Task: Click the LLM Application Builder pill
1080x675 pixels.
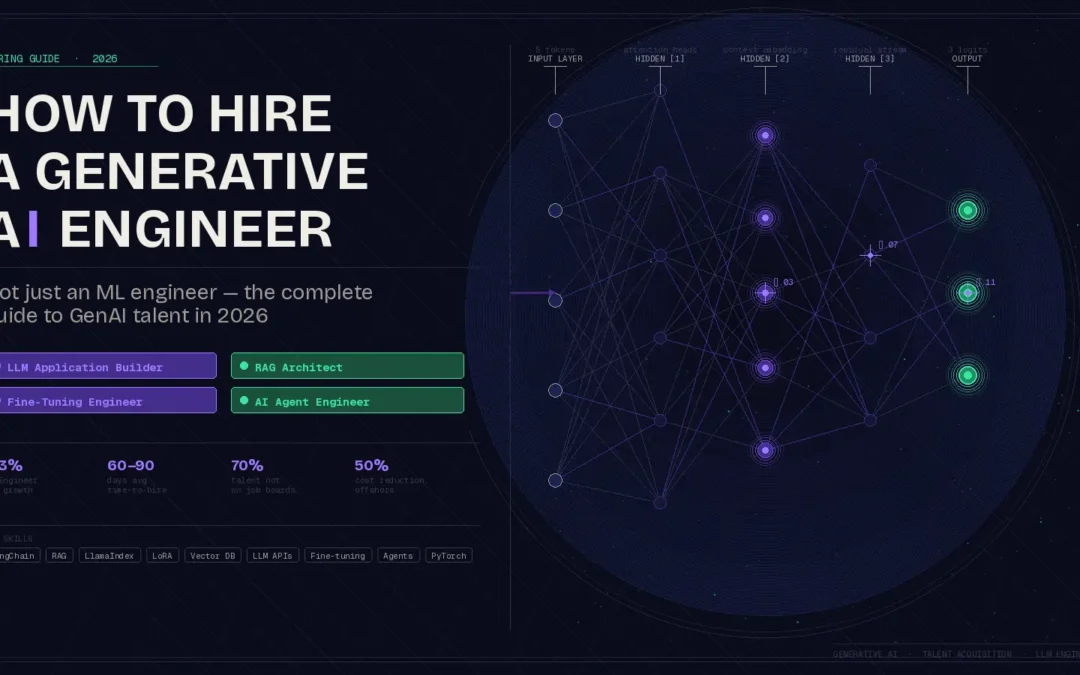Action: pyautogui.click(x=107, y=366)
